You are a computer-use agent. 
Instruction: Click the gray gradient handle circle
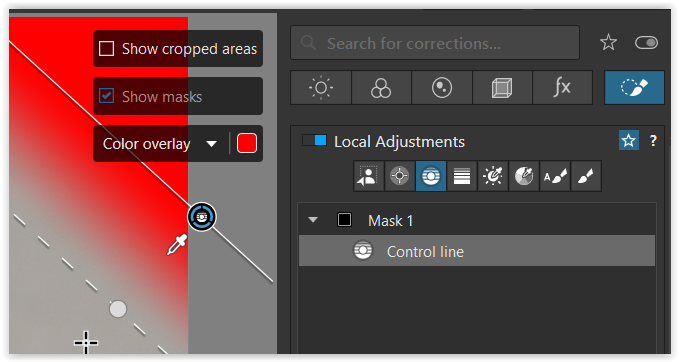tap(118, 309)
